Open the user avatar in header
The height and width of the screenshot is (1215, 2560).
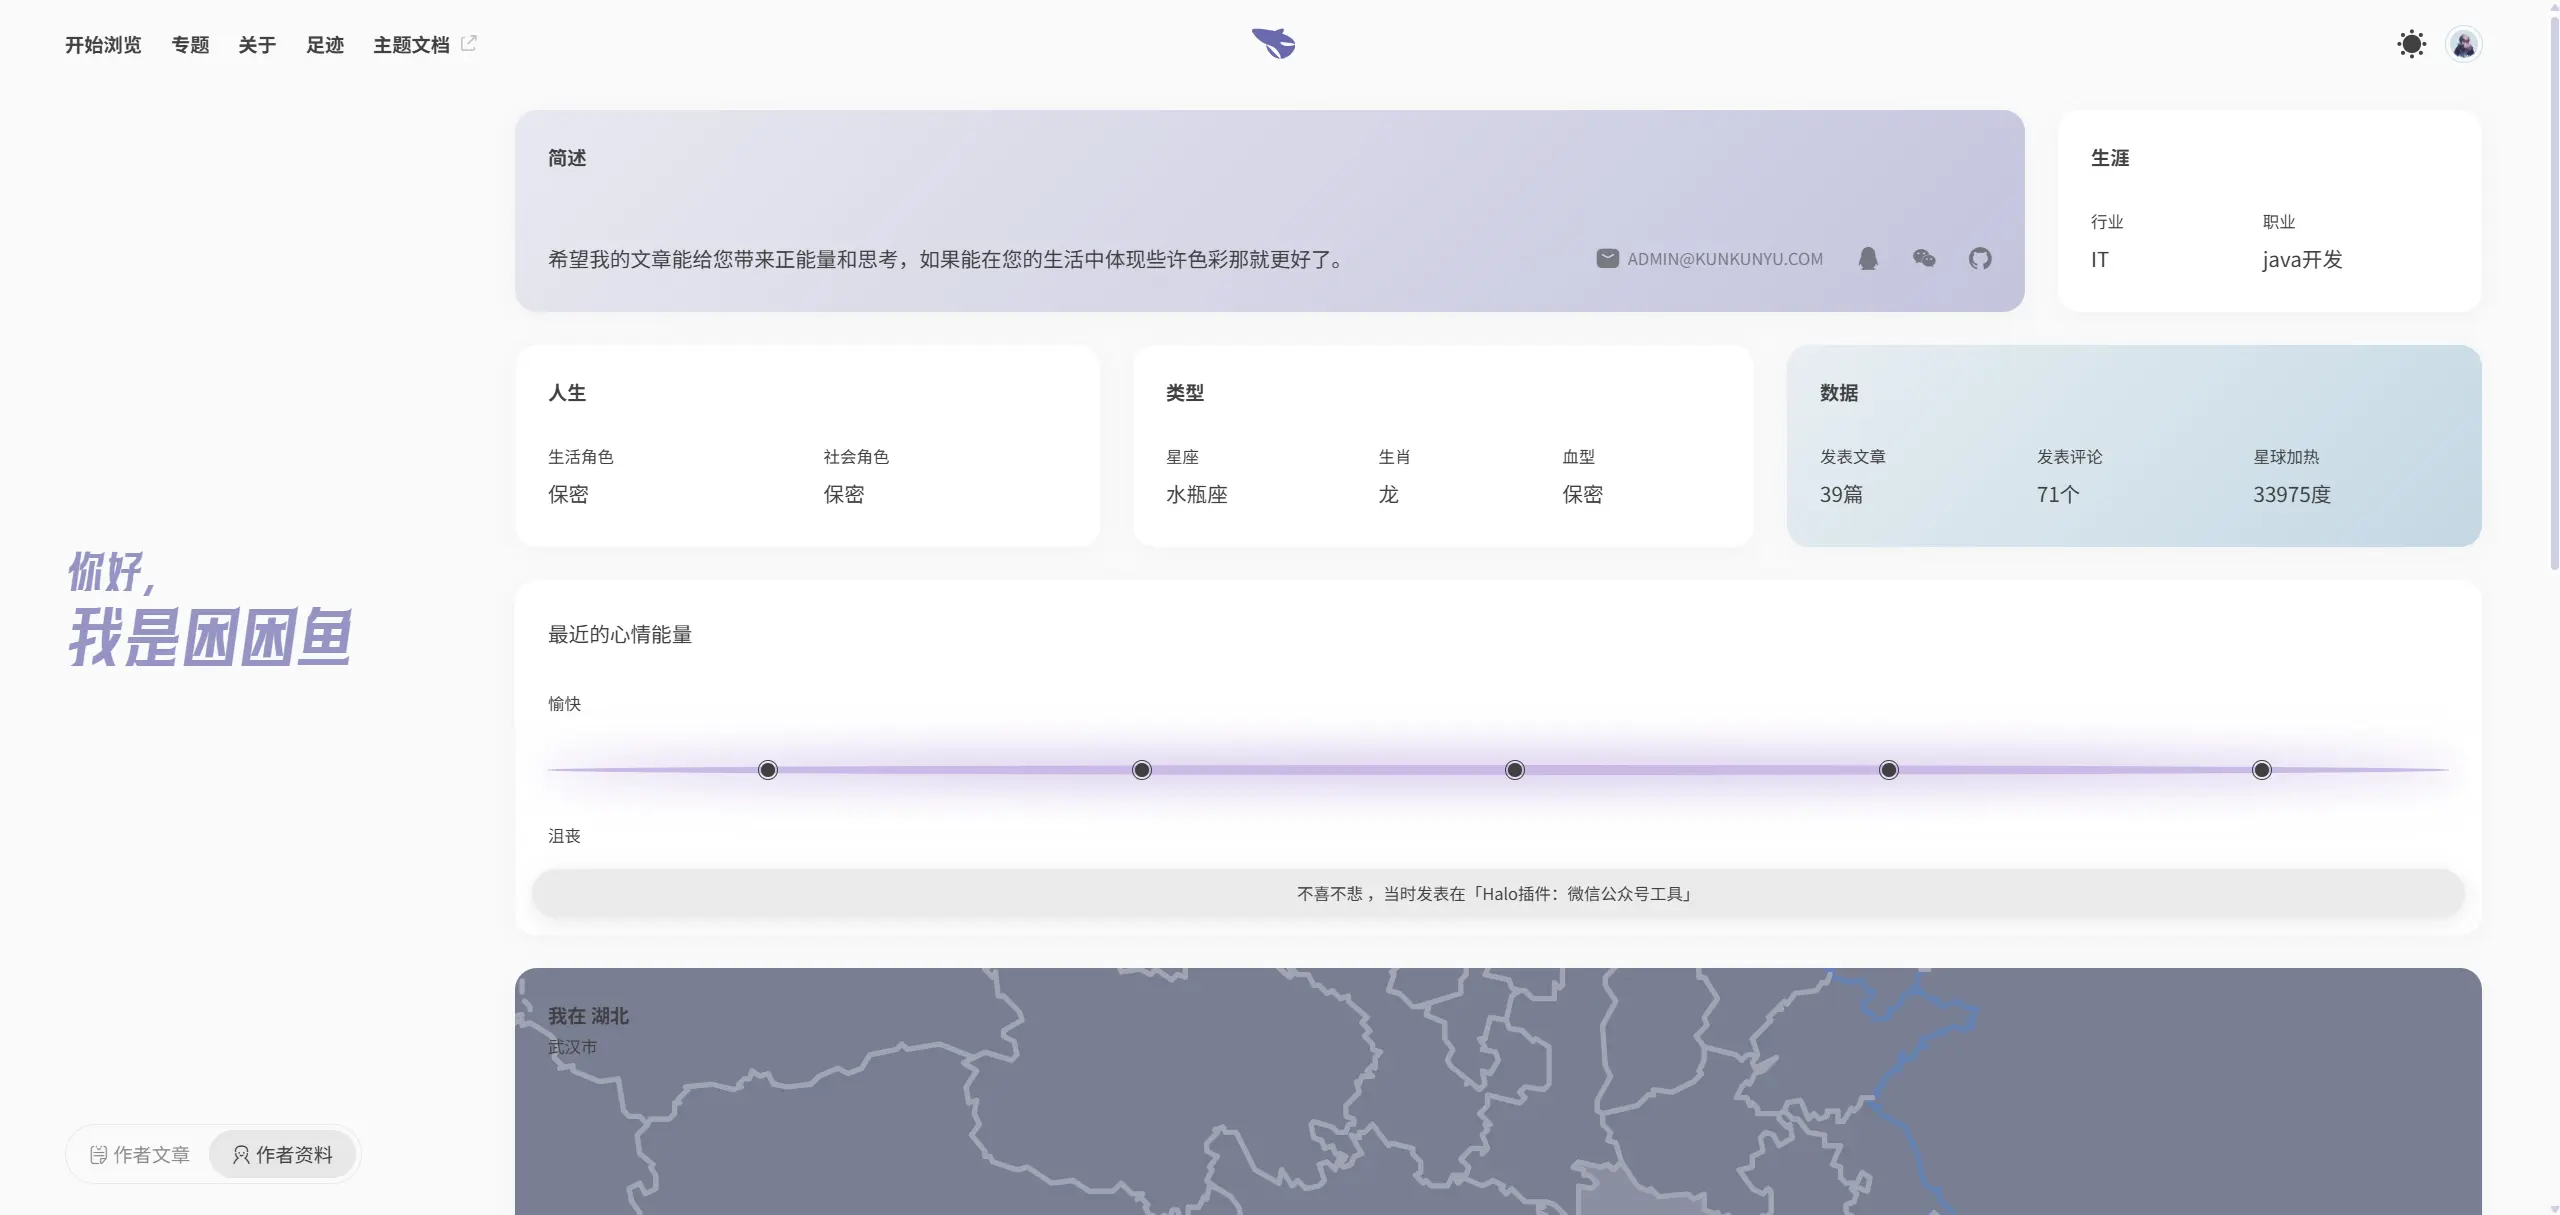pos(2463,44)
